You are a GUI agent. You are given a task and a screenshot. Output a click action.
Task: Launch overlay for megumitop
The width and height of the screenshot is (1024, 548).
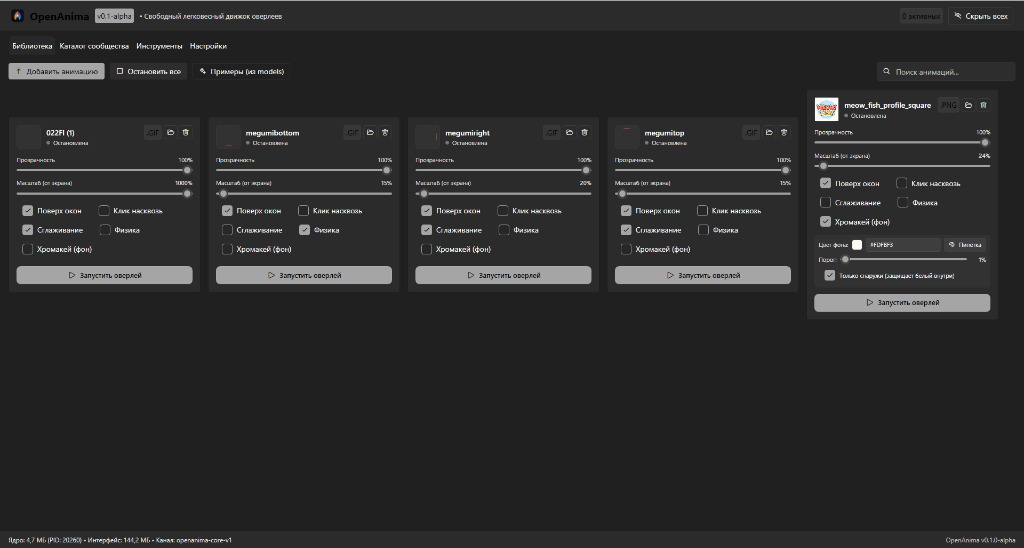tap(703, 275)
